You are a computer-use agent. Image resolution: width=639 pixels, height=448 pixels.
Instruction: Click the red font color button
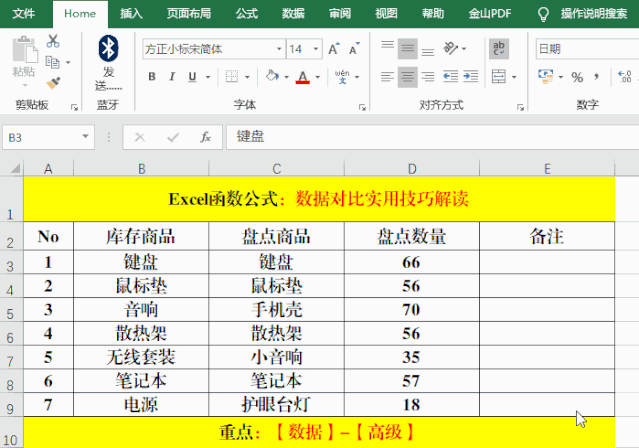pyautogui.click(x=302, y=77)
